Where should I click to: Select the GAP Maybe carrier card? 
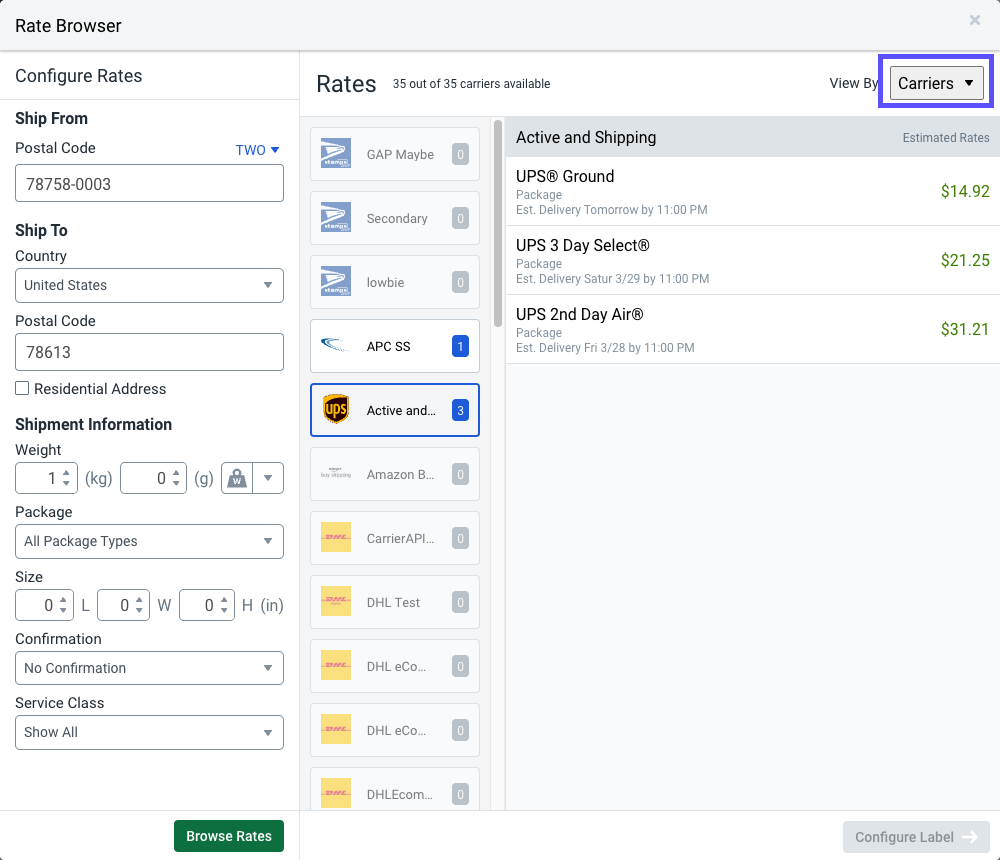coord(395,154)
